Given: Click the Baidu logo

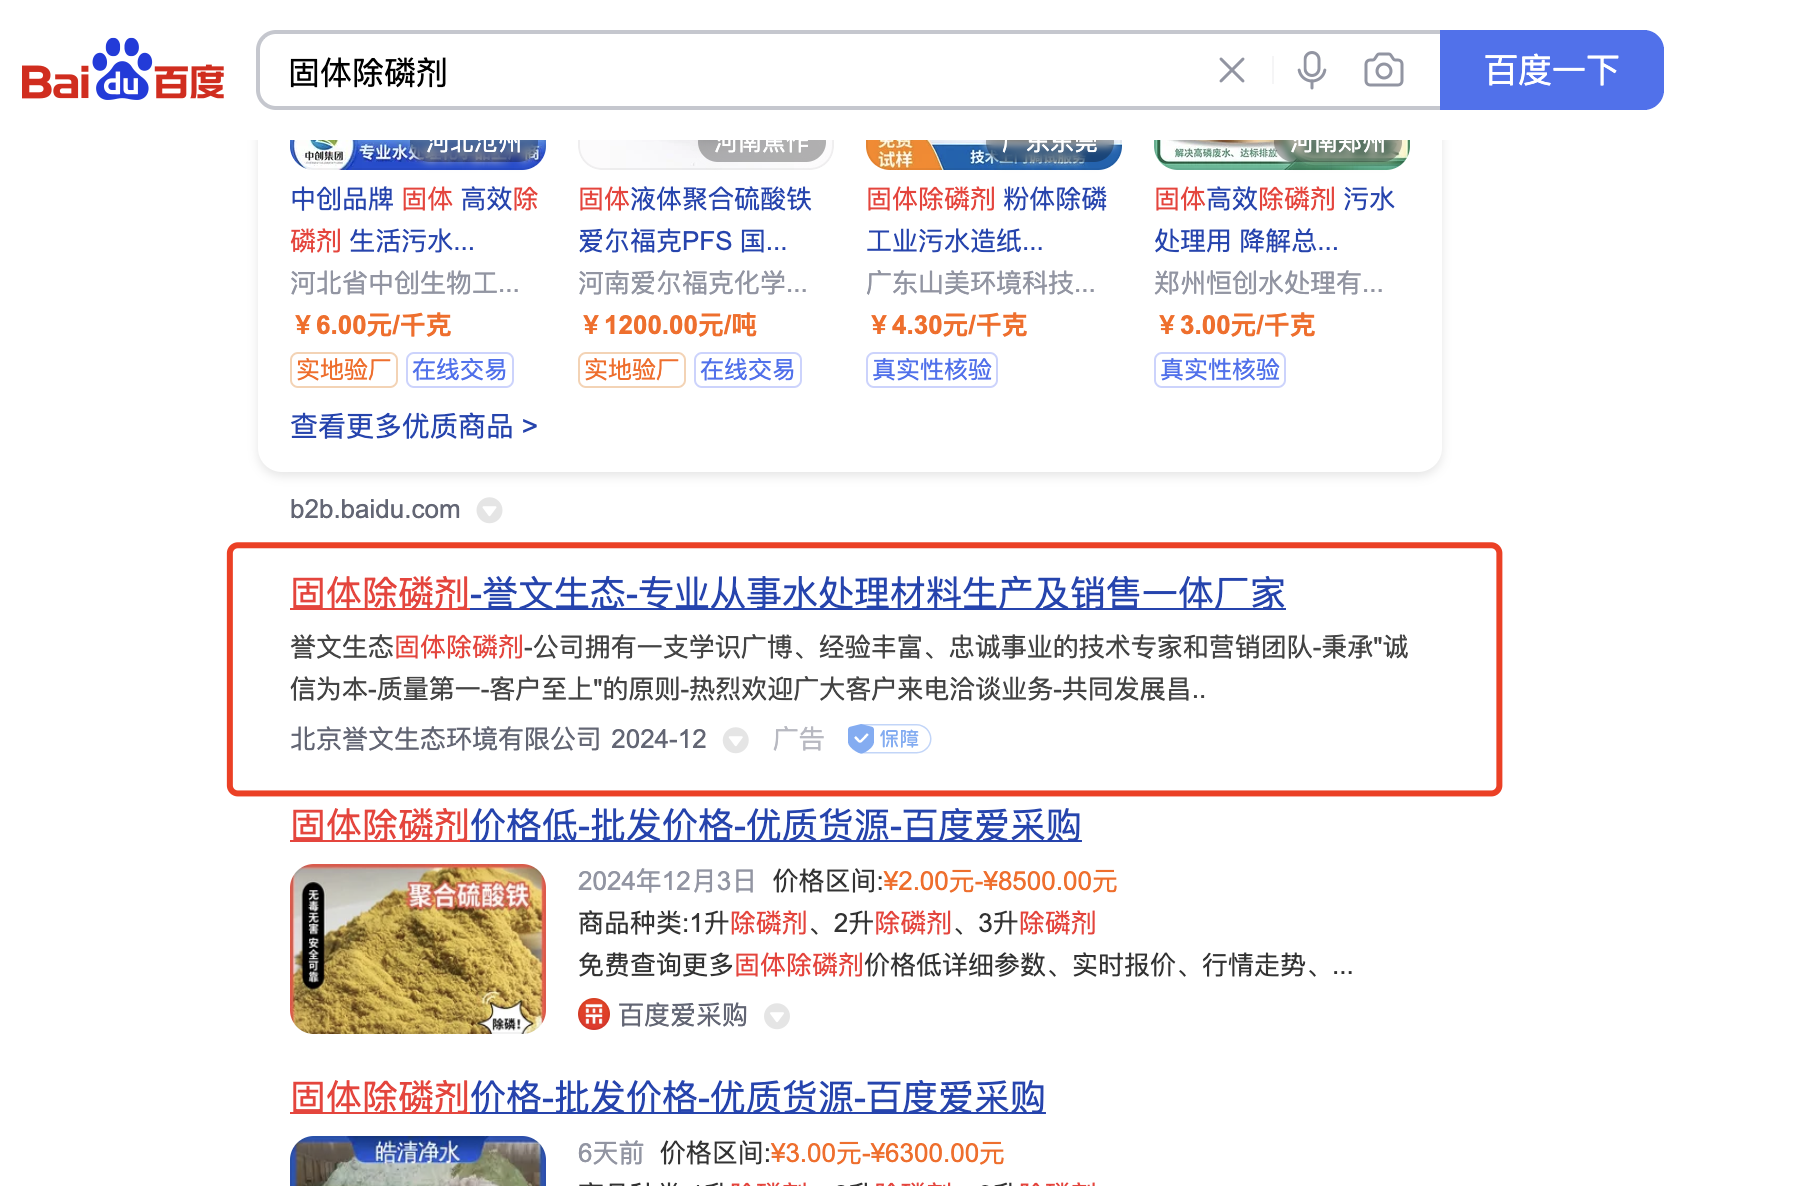Looking at the screenshot, I should pos(123,70).
